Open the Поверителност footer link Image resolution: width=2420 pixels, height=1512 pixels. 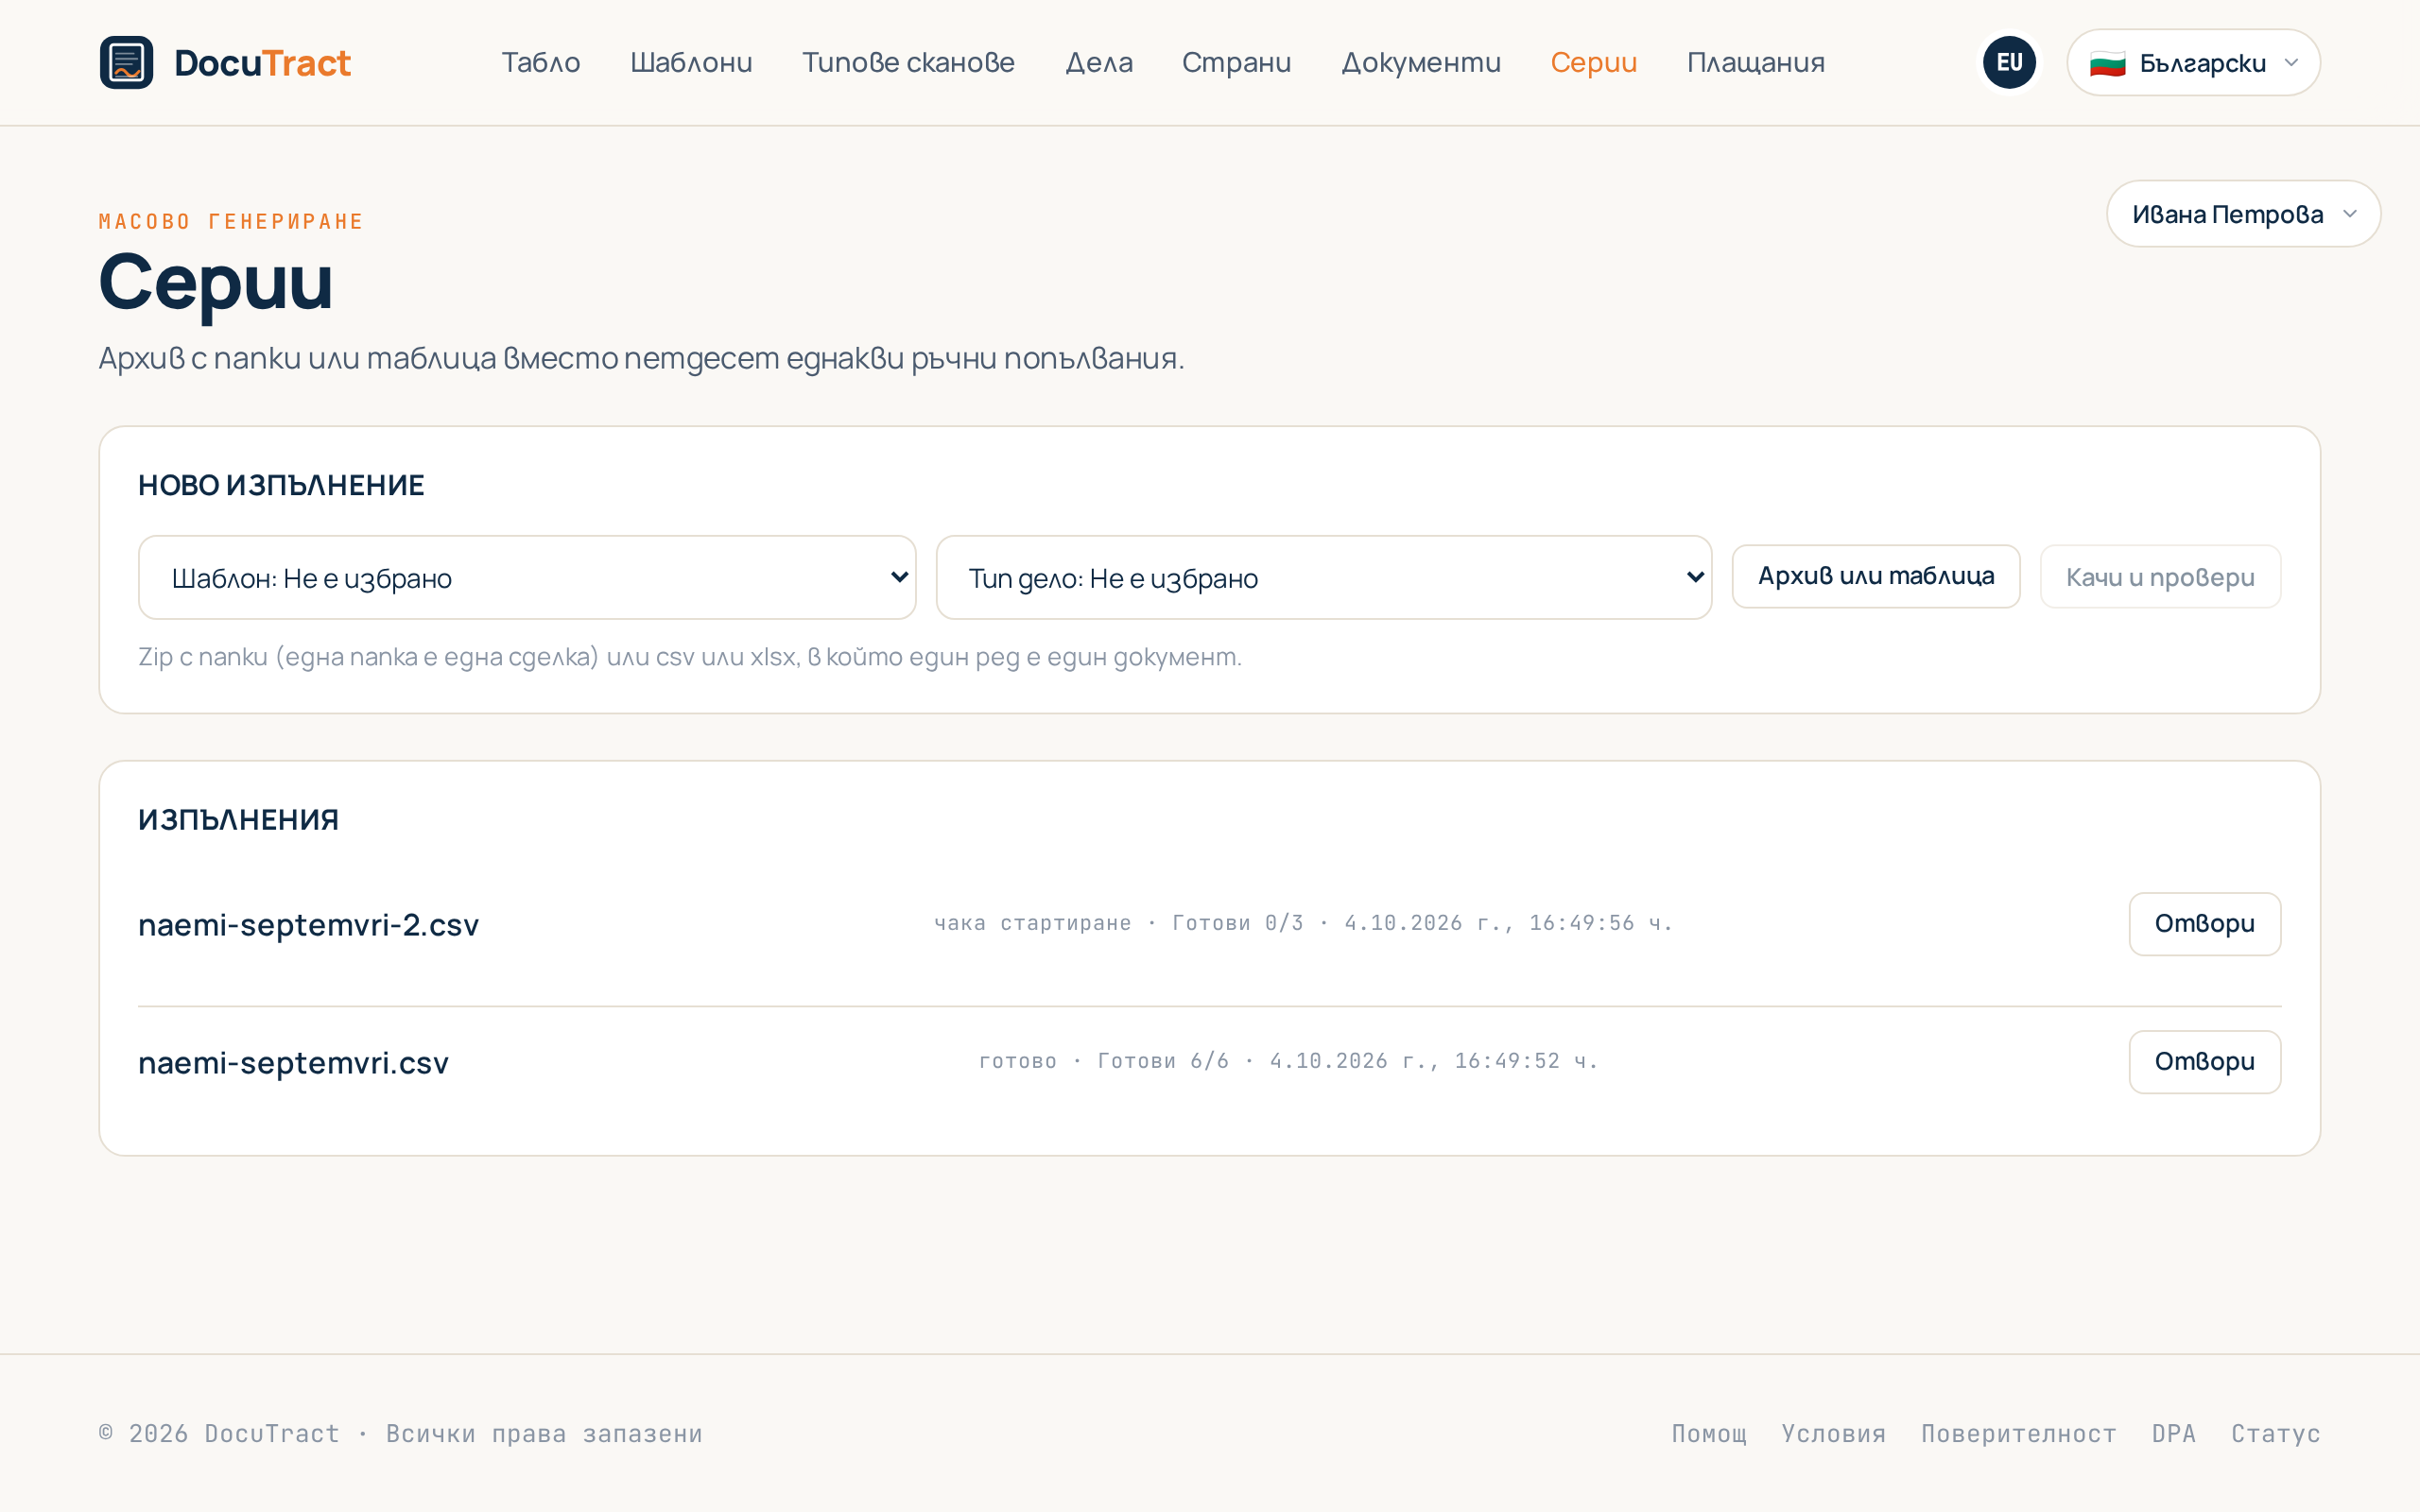[2018, 1433]
